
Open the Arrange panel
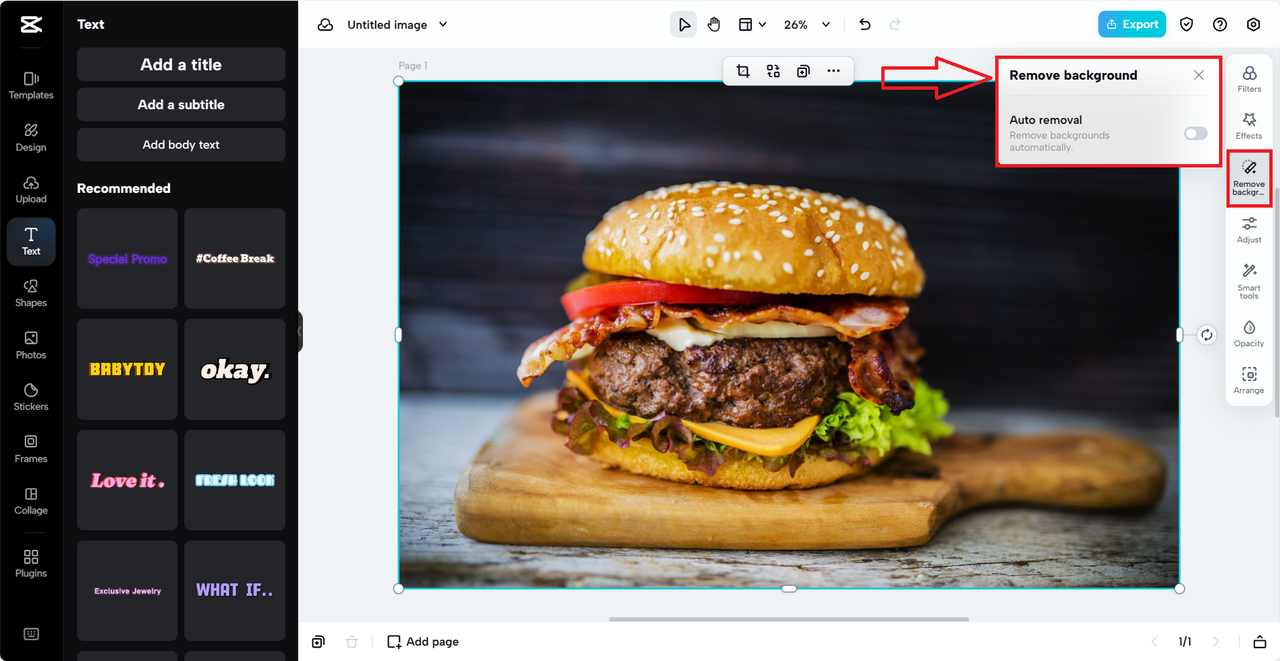1249,381
